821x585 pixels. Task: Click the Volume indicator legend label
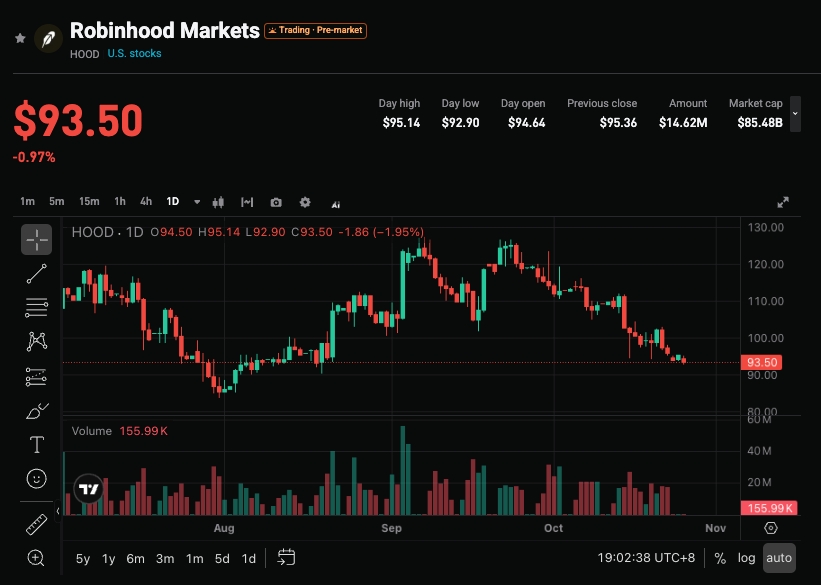92,431
